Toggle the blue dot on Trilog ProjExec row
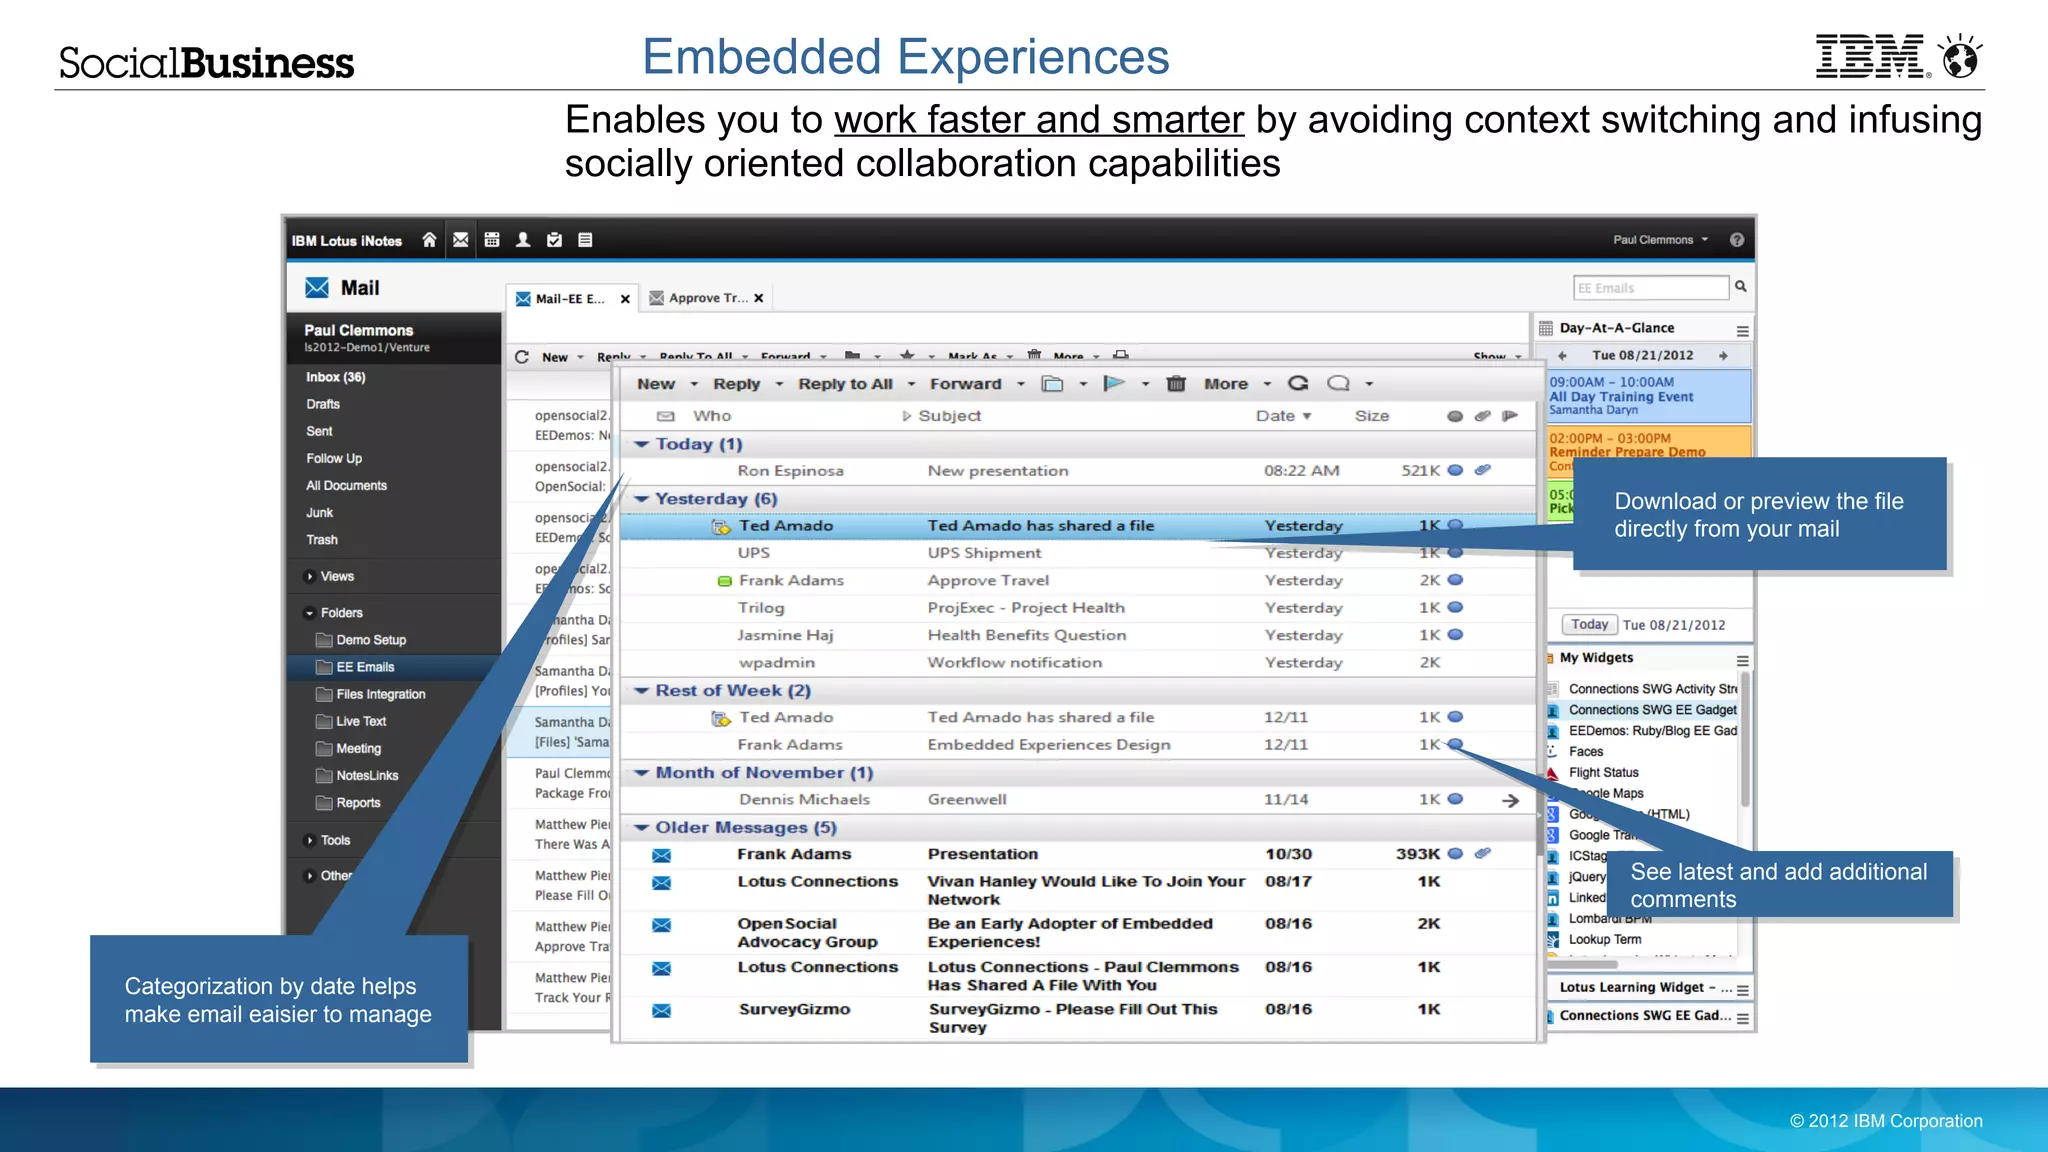This screenshot has height=1152, width=2048. [x=1455, y=607]
